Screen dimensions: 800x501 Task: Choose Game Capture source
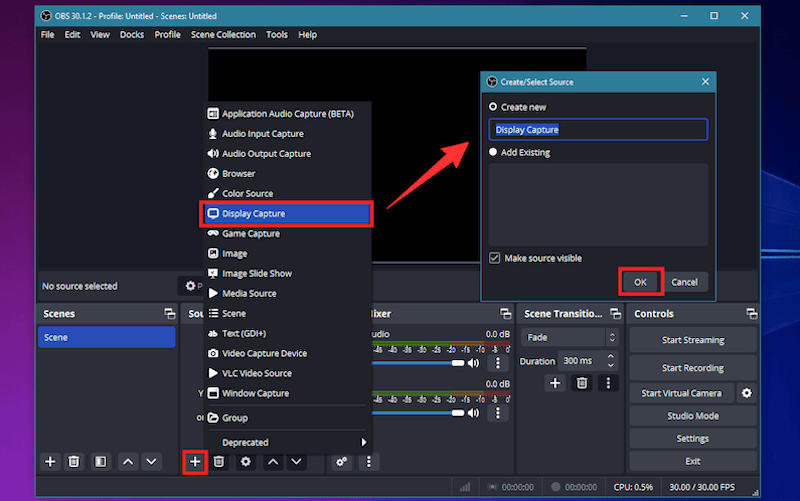[x=288, y=234]
